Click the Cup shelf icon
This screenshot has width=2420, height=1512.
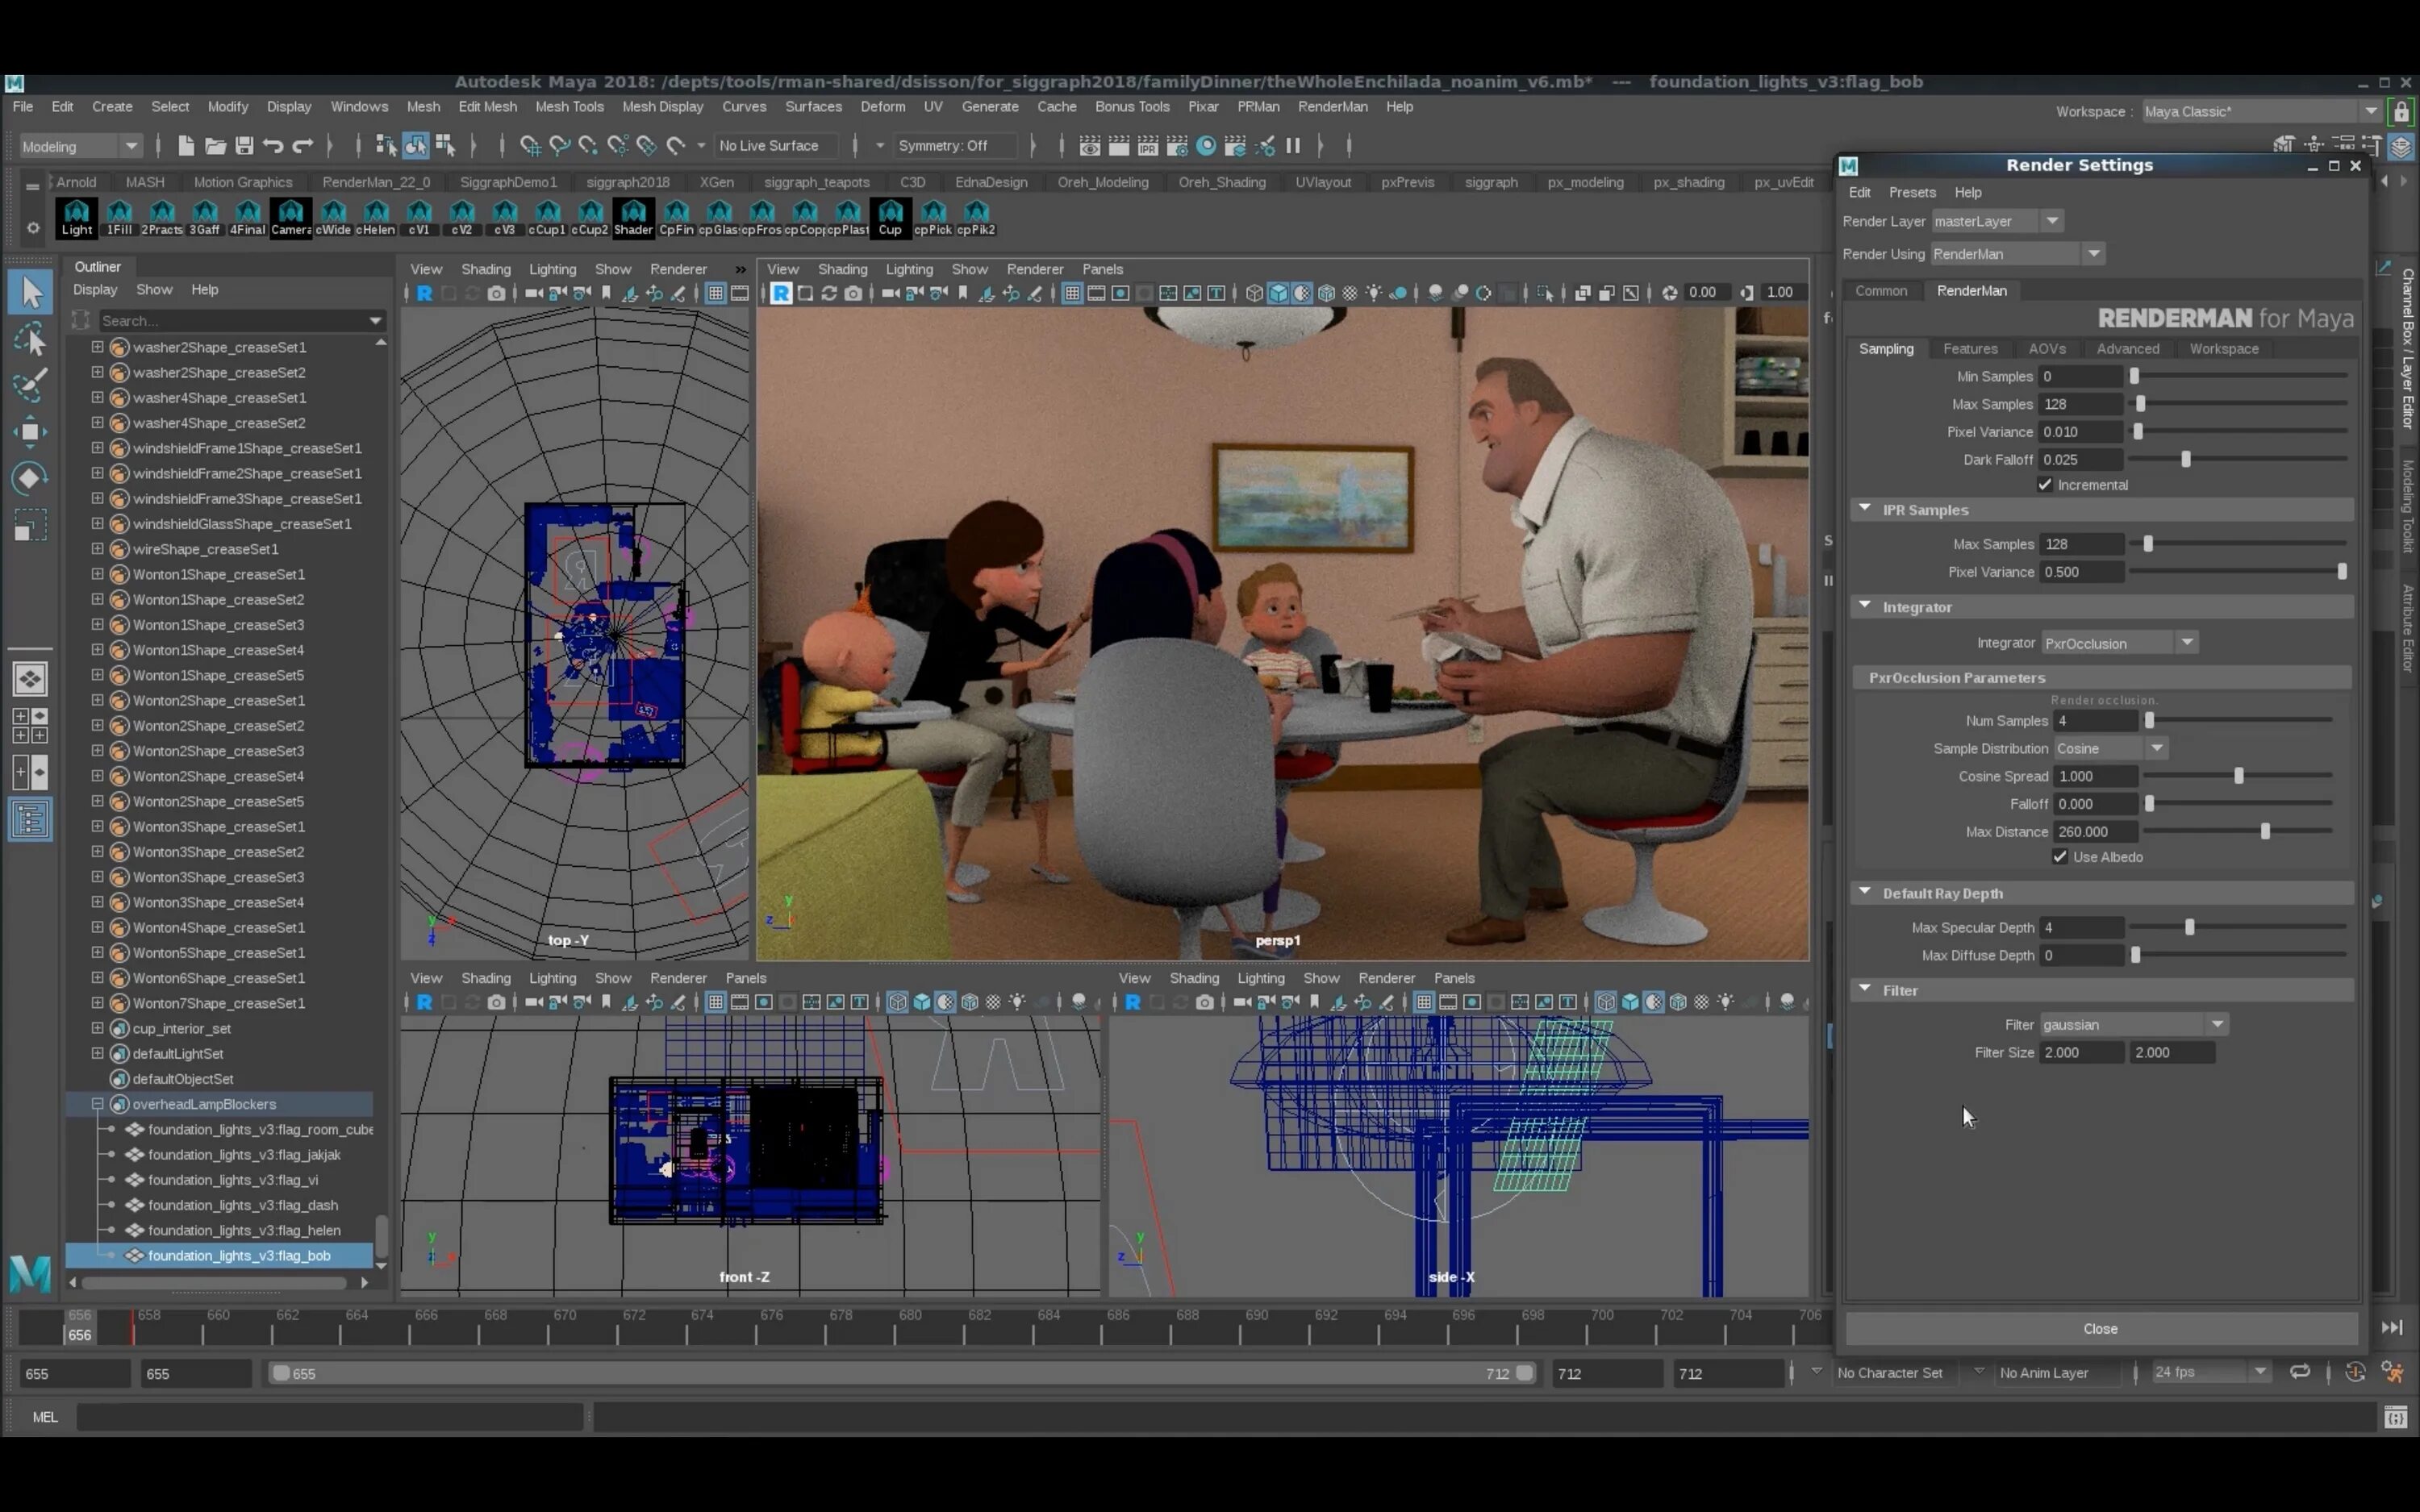click(x=890, y=217)
